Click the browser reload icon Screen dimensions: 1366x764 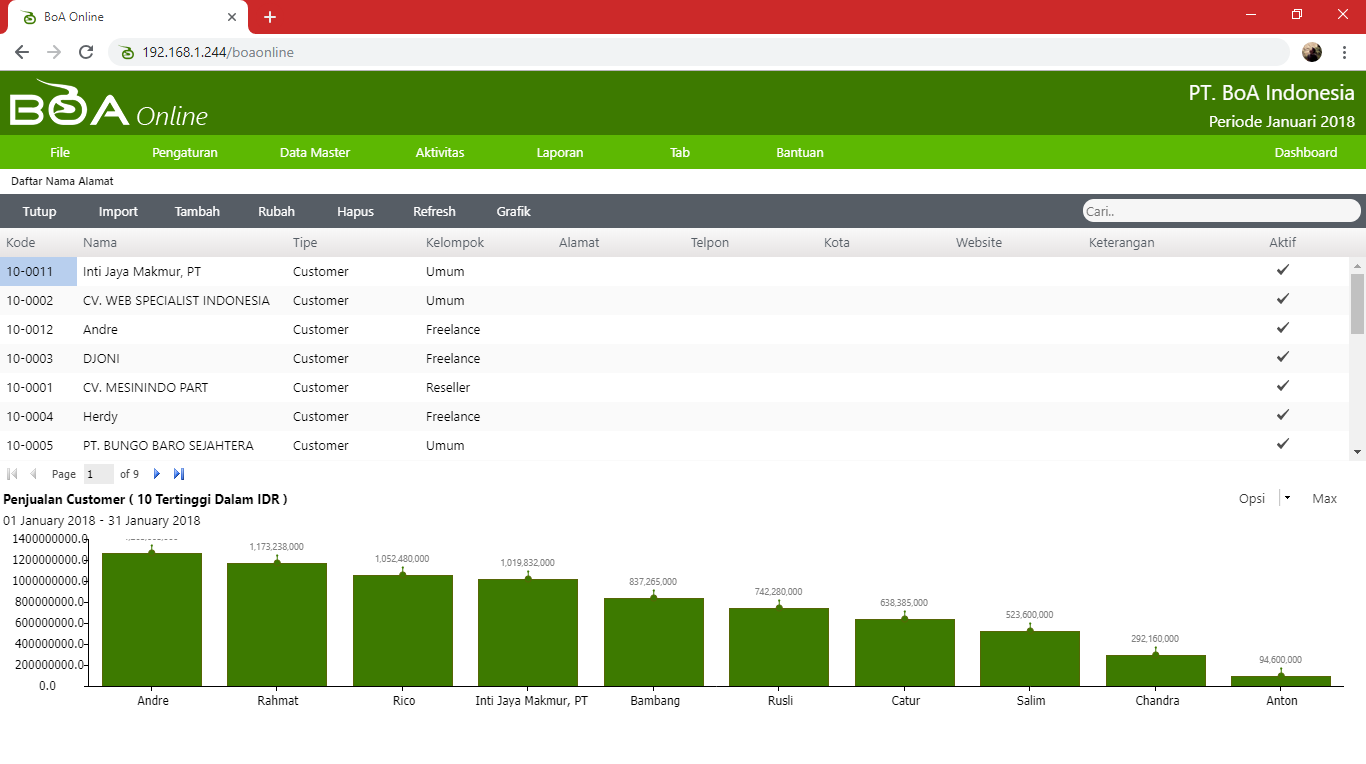coord(86,52)
